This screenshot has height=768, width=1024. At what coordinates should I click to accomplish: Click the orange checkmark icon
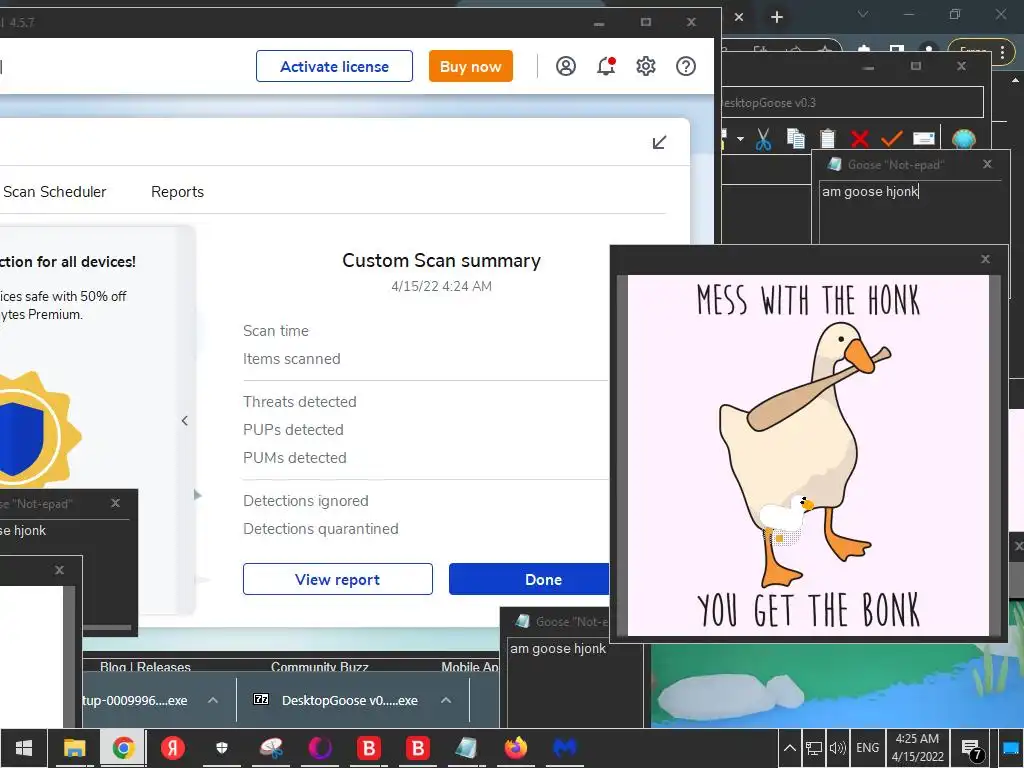(891, 138)
